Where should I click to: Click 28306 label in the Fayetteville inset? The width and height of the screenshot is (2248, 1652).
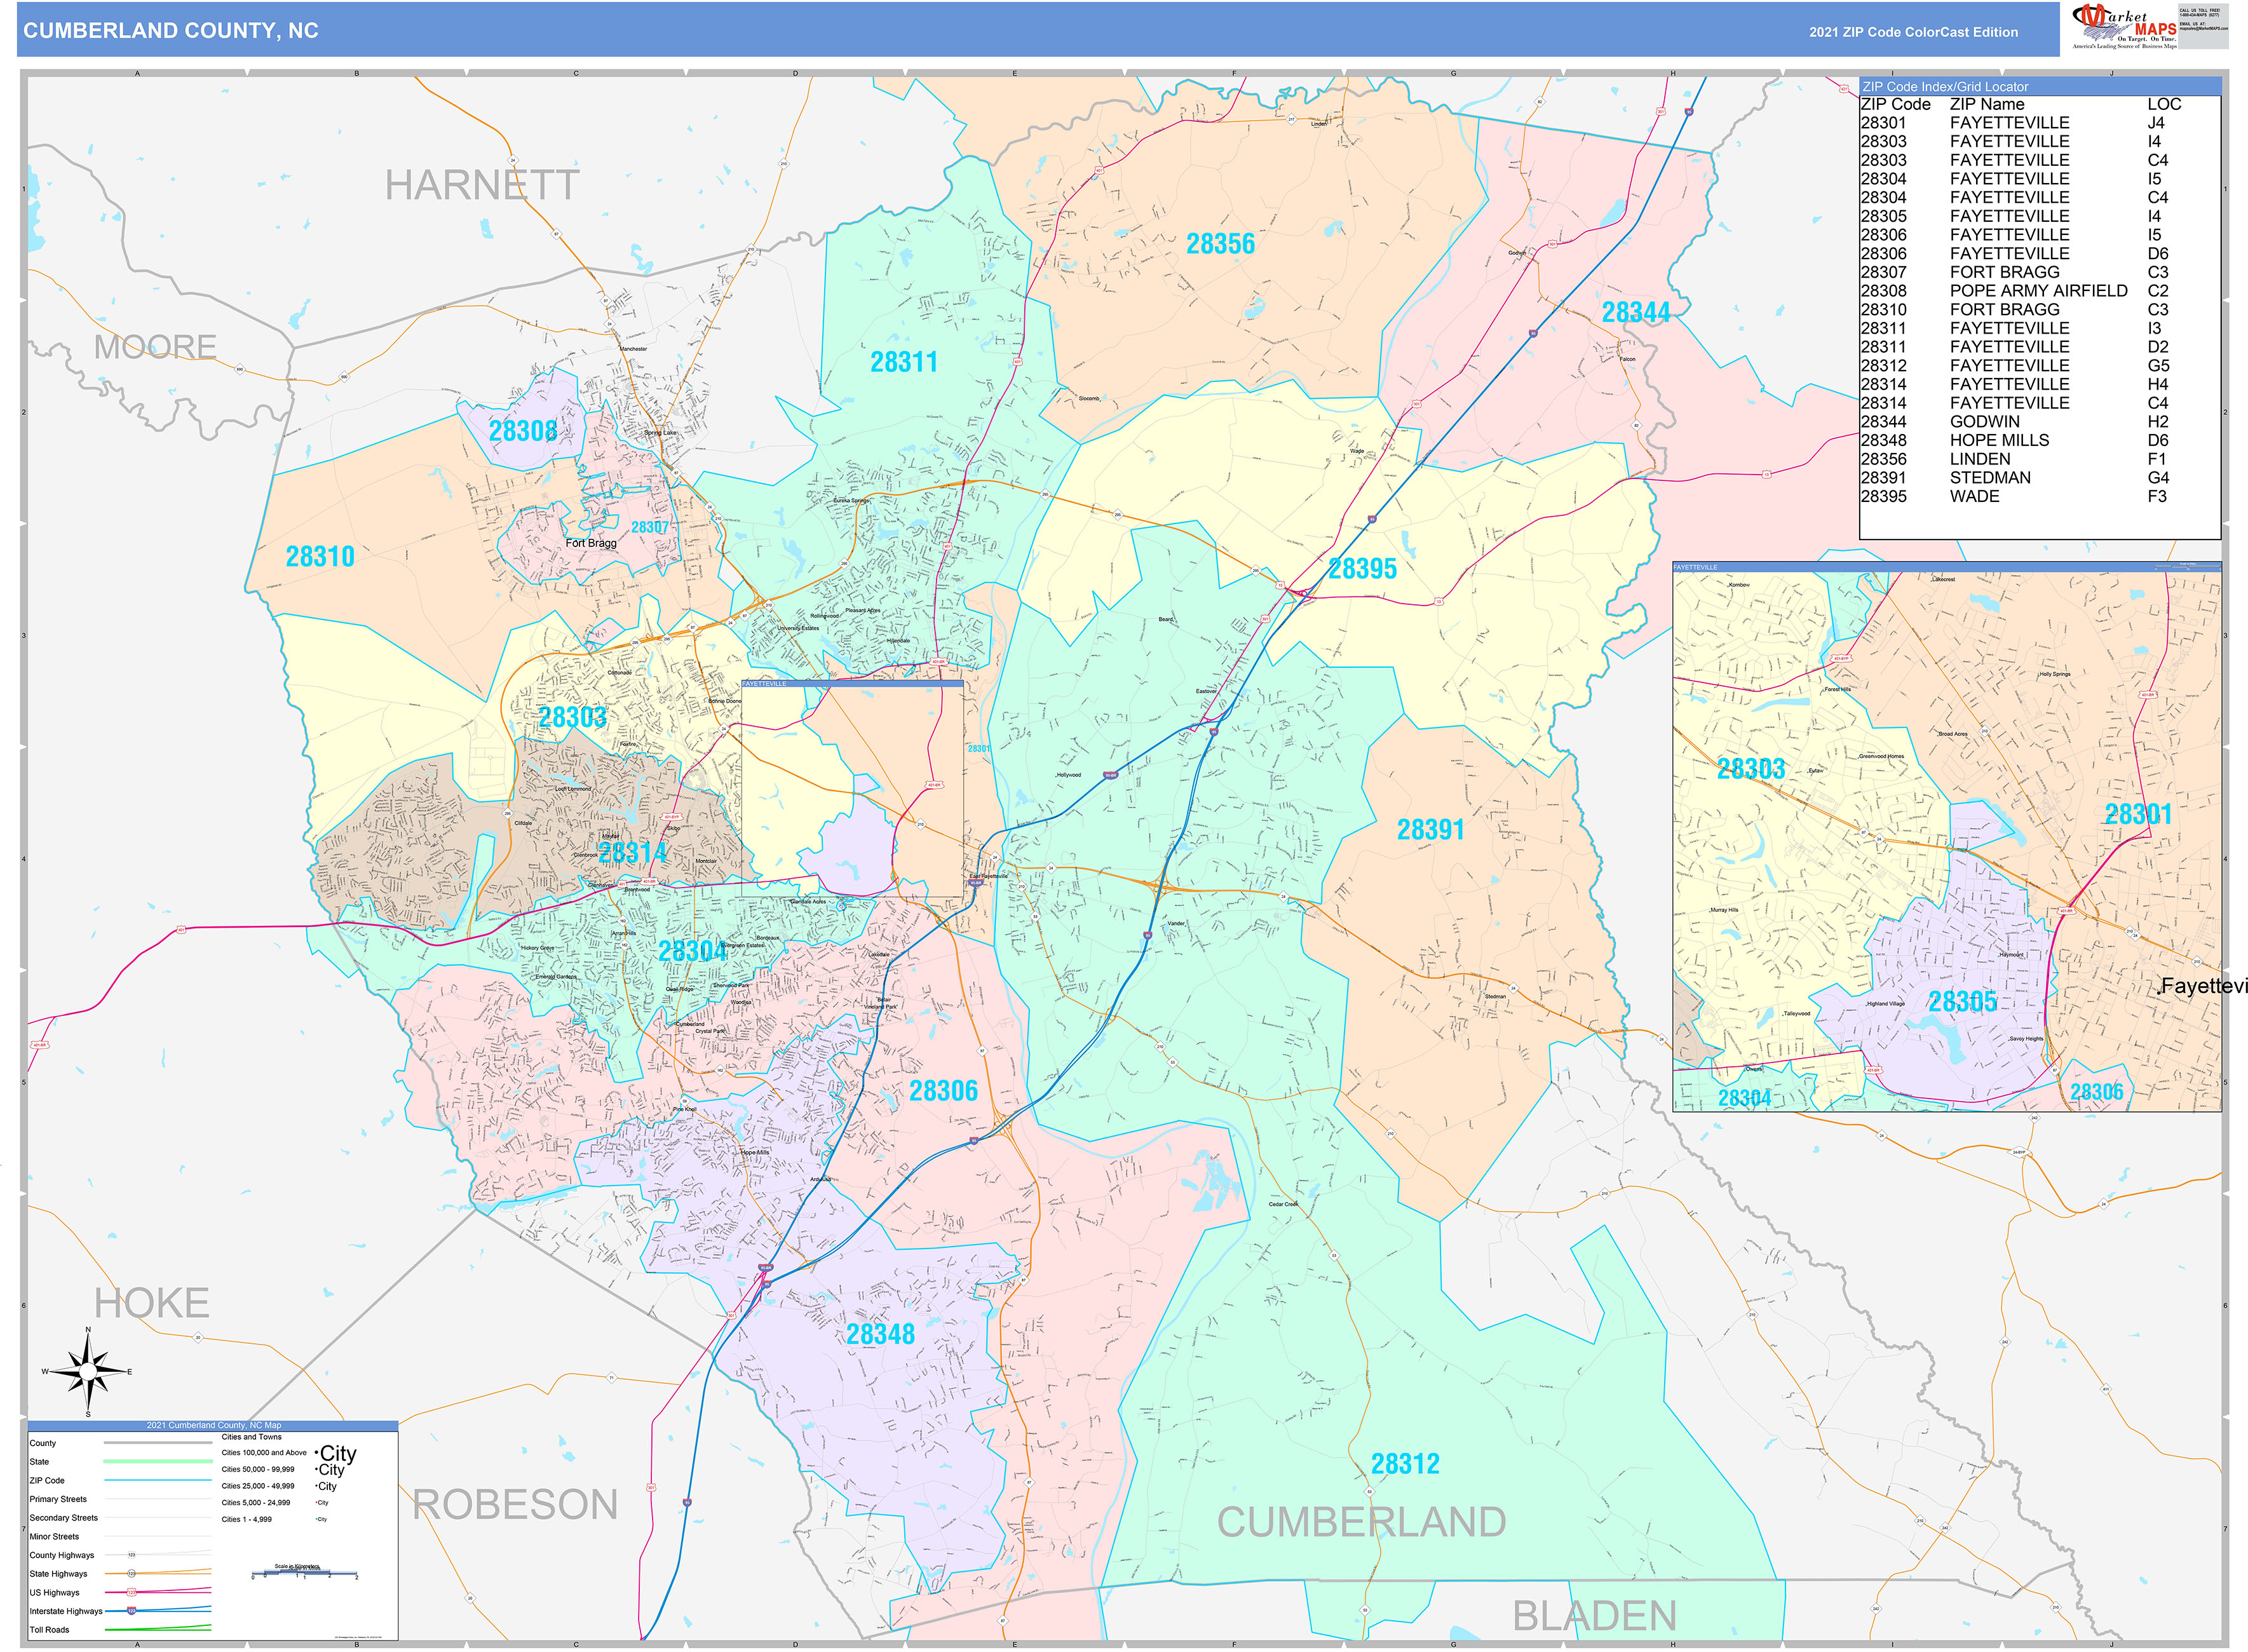coord(2096,1092)
